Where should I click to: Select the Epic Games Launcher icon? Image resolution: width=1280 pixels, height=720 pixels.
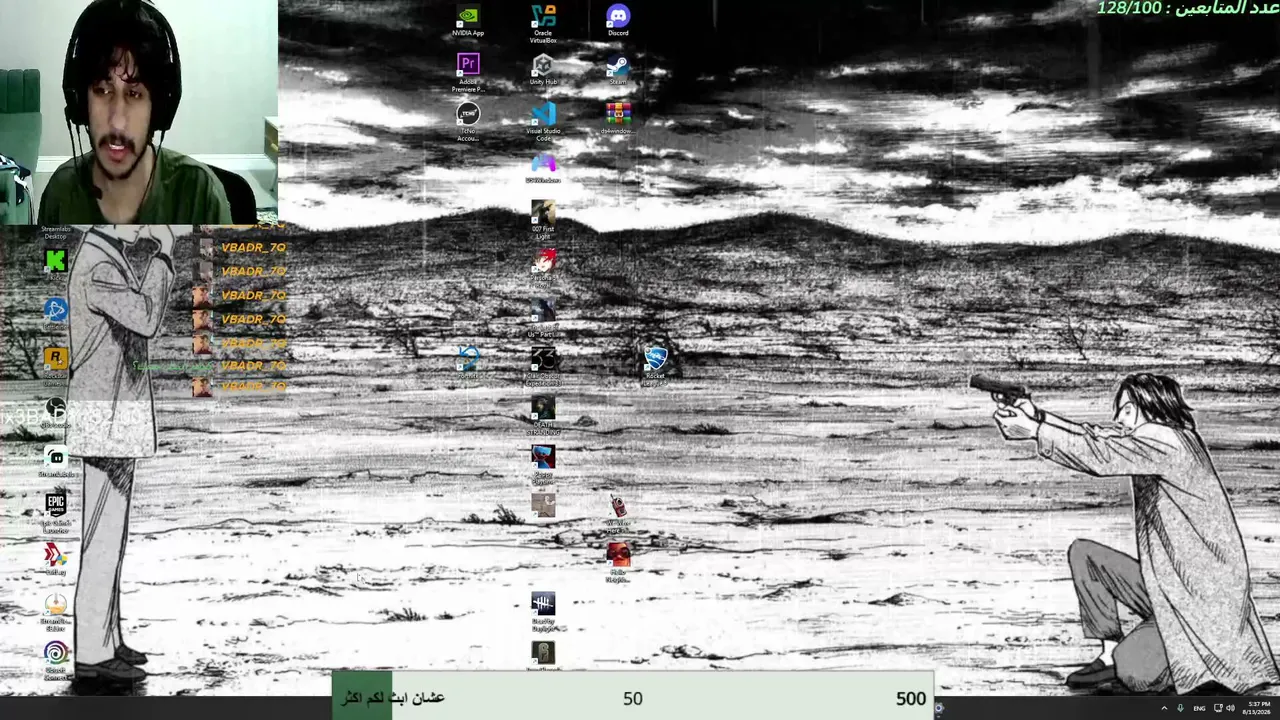pos(56,512)
